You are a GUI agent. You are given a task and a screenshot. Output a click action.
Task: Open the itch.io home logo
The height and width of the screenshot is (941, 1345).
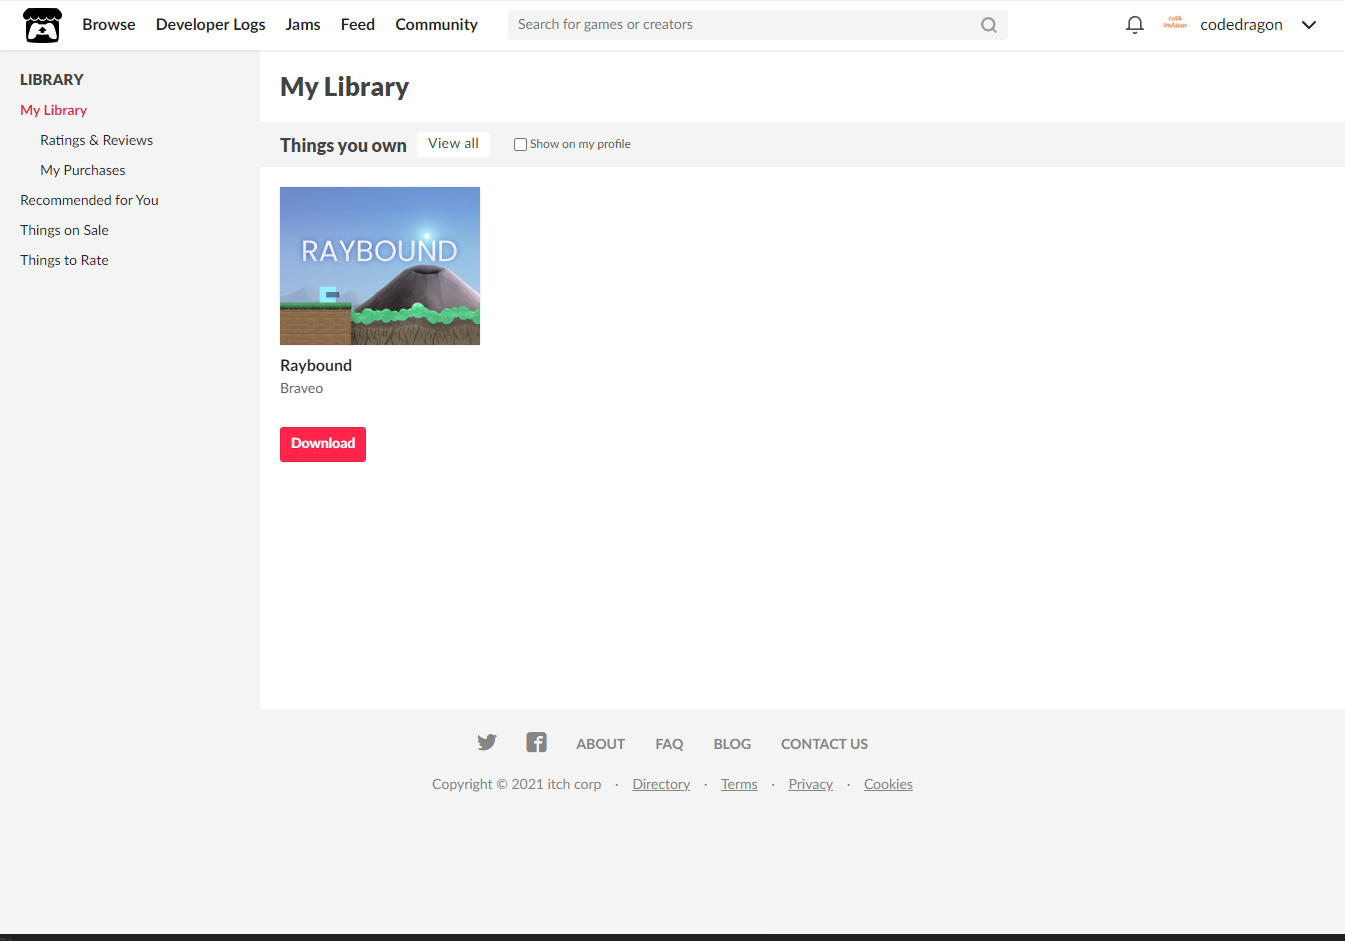[x=42, y=25]
